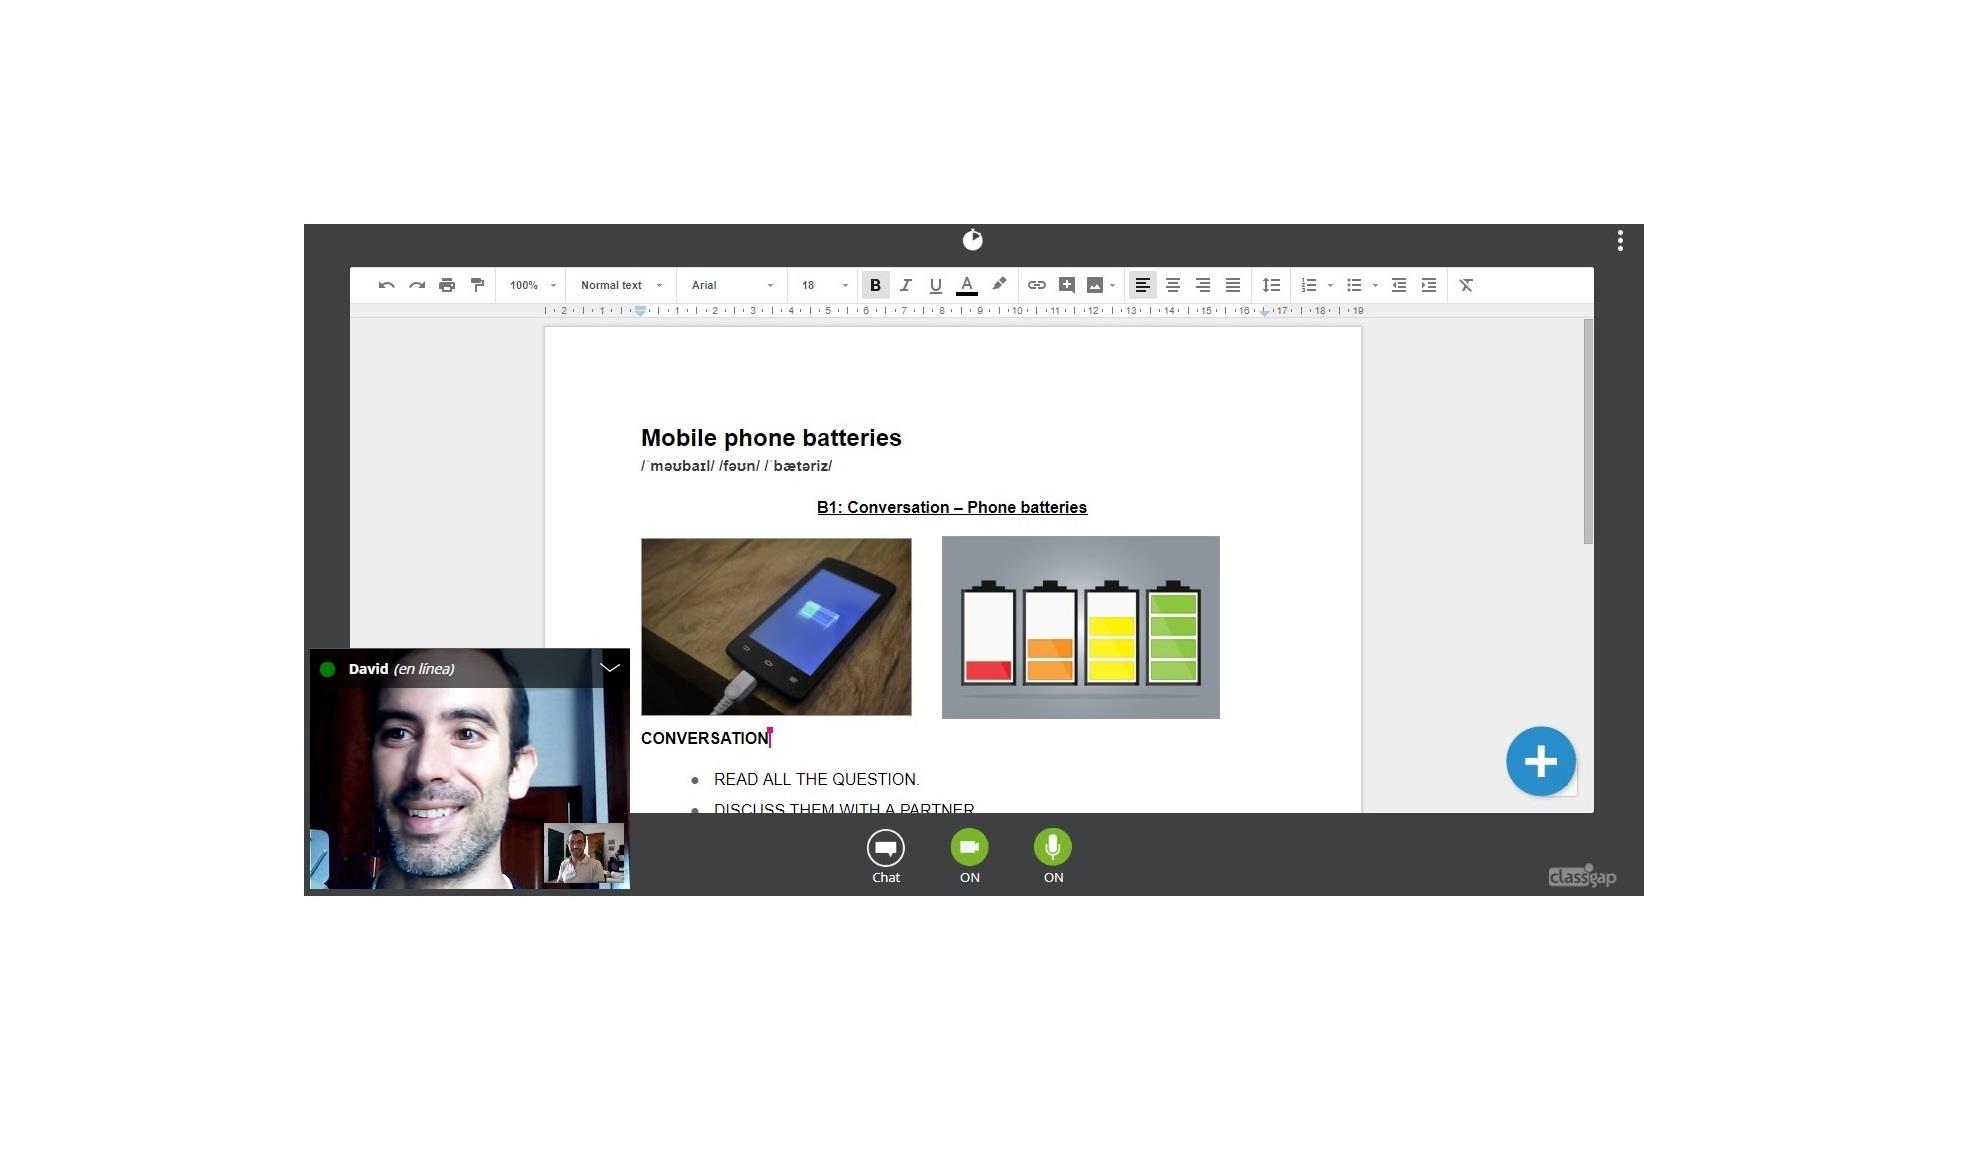Click the undo arrow icon
Image resolution: width=1968 pixels, height=1160 pixels.
pyautogui.click(x=386, y=286)
